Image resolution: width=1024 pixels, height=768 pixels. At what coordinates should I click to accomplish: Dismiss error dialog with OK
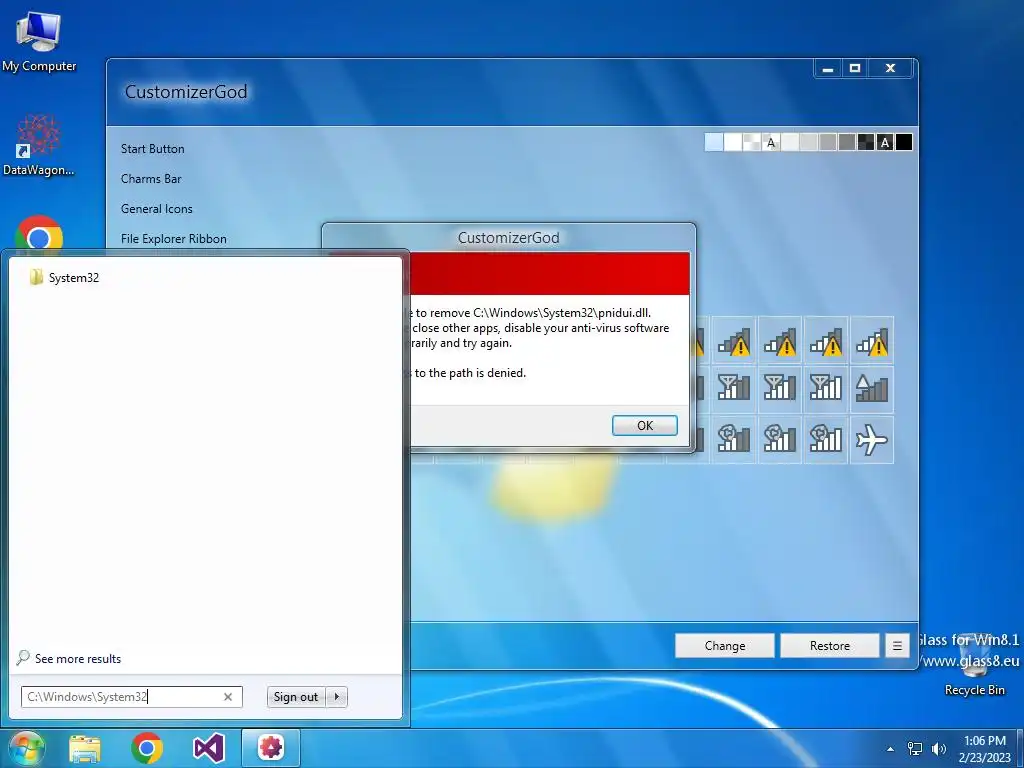(x=645, y=426)
